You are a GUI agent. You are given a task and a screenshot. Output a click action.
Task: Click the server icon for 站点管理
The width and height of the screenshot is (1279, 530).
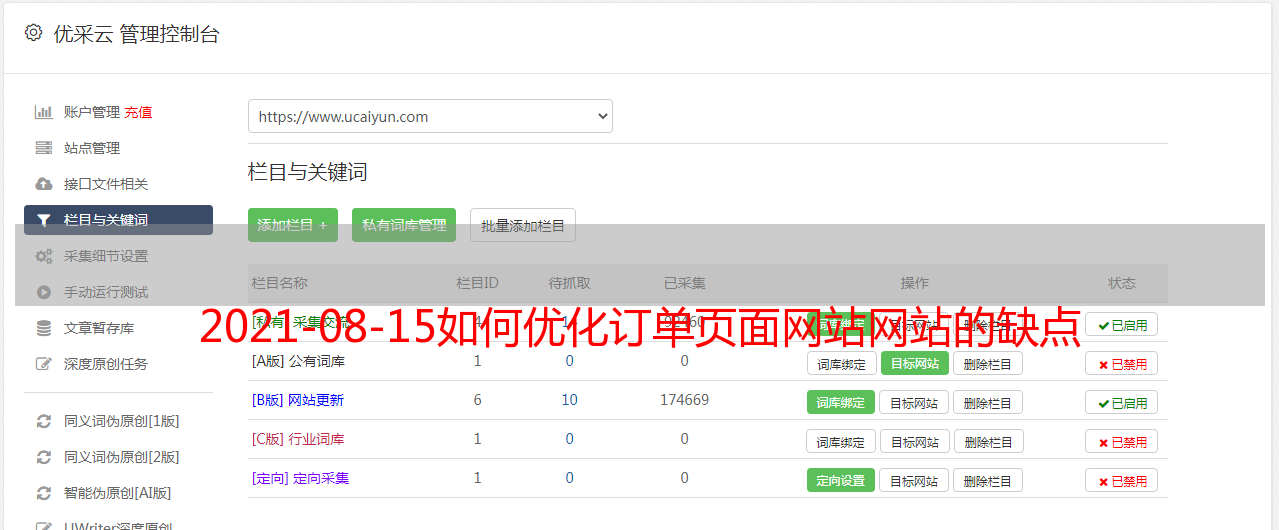44,148
